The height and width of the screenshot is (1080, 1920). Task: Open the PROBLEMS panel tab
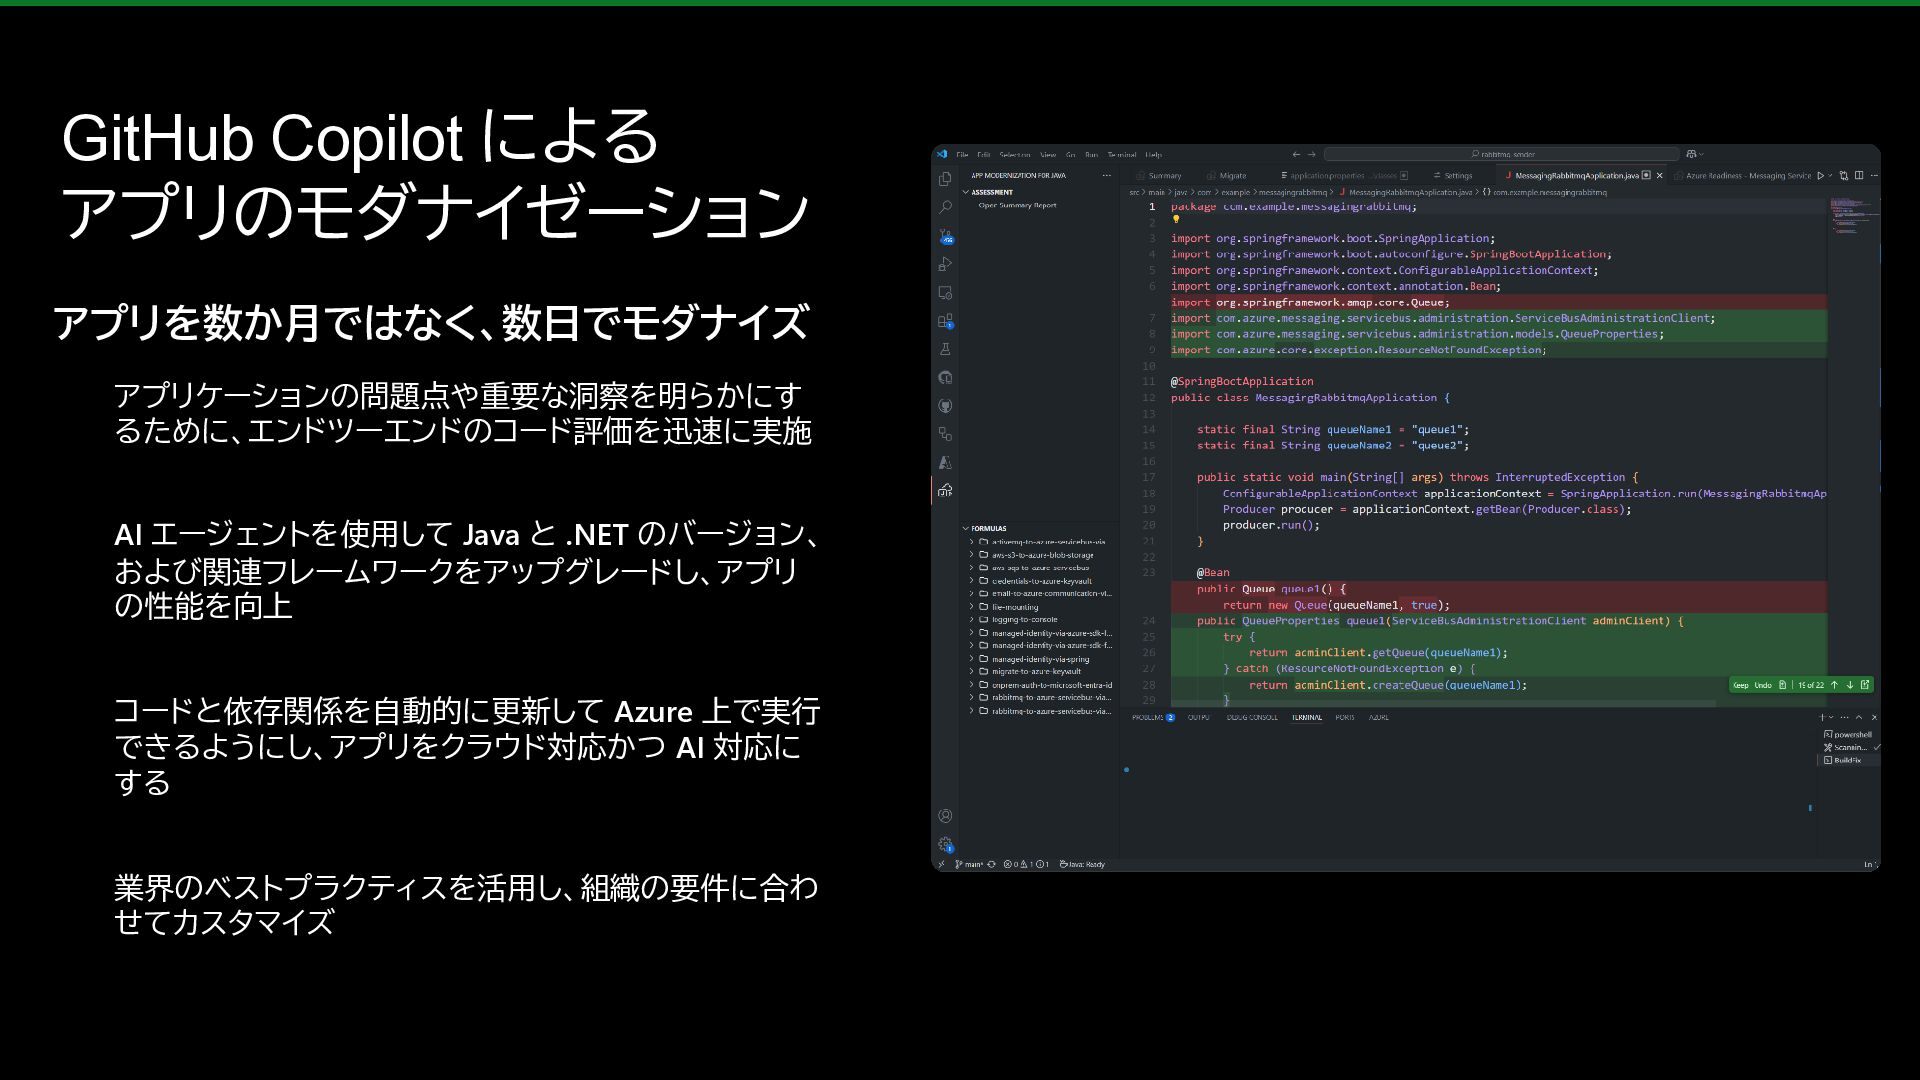(x=1148, y=717)
